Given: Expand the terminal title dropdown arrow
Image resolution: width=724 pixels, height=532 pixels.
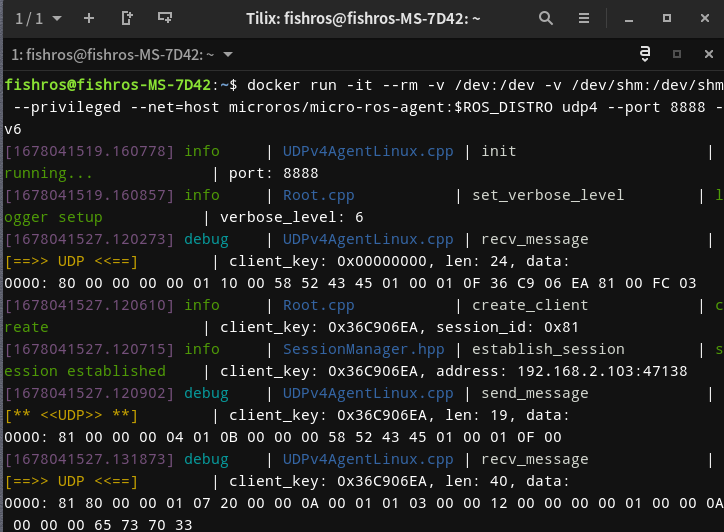Looking at the screenshot, I should click(229, 54).
